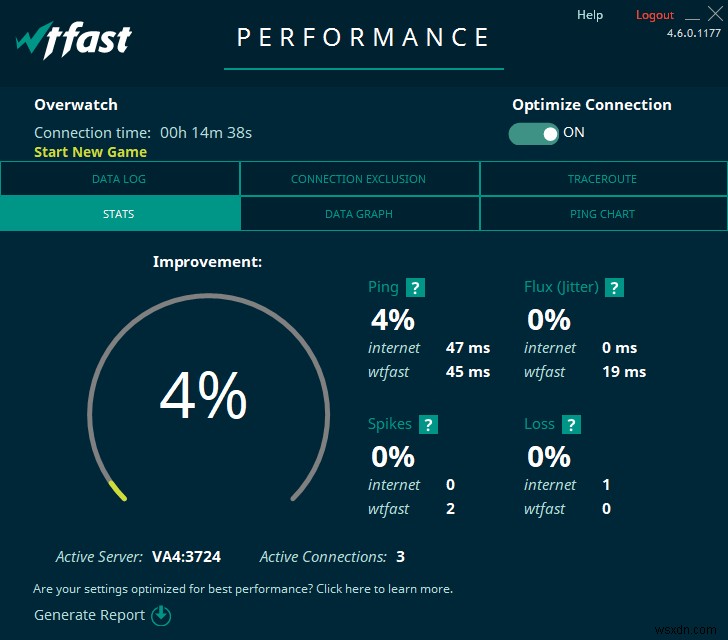Click the Improvement: heading
Screen dimensions: 728x640
pyautogui.click(x=208, y=262)
